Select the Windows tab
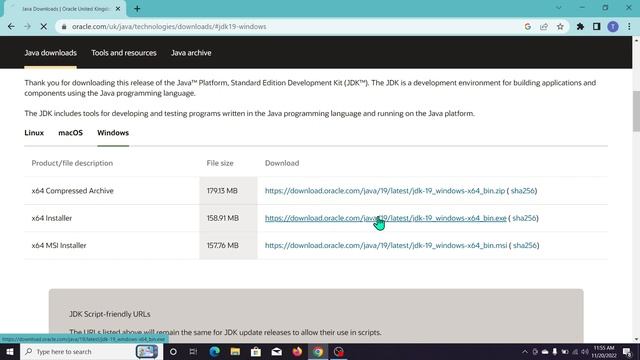This screenshot has width=640, height=360. tap(113, 133)
